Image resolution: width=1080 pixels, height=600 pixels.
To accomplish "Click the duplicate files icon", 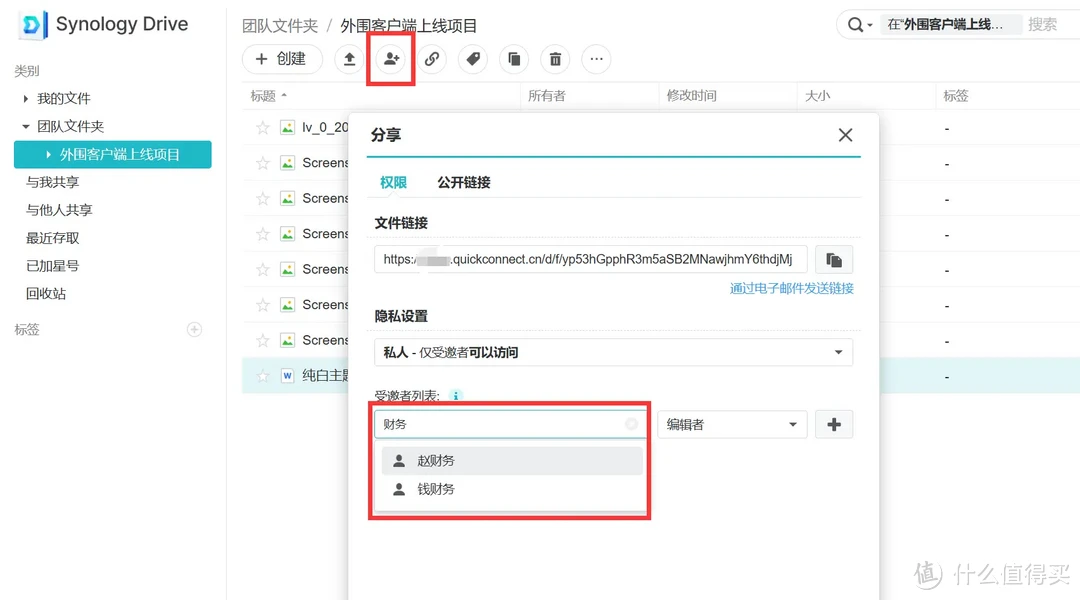I will click(x=513, y=59).
